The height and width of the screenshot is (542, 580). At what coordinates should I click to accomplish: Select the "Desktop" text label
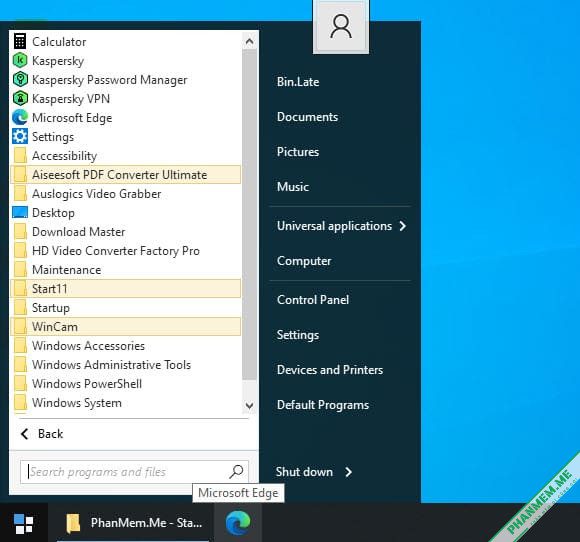tap(53, 213)
